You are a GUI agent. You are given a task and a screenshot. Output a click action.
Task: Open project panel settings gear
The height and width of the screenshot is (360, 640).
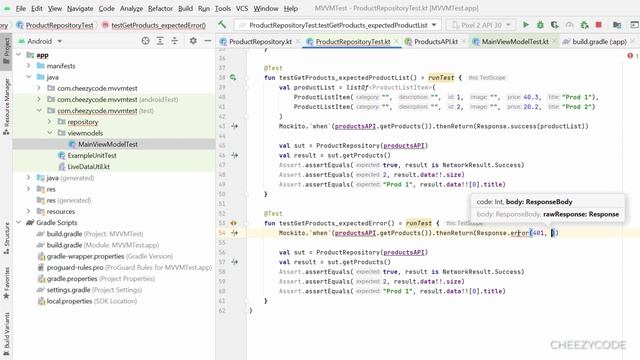coord(193,41)
